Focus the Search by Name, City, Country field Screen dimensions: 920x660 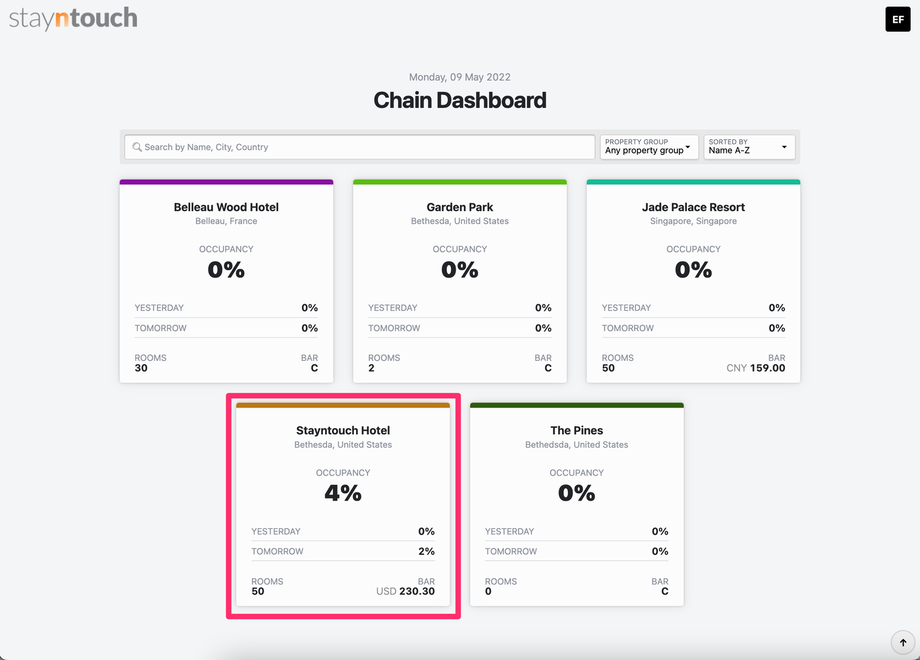coord(360,147)
